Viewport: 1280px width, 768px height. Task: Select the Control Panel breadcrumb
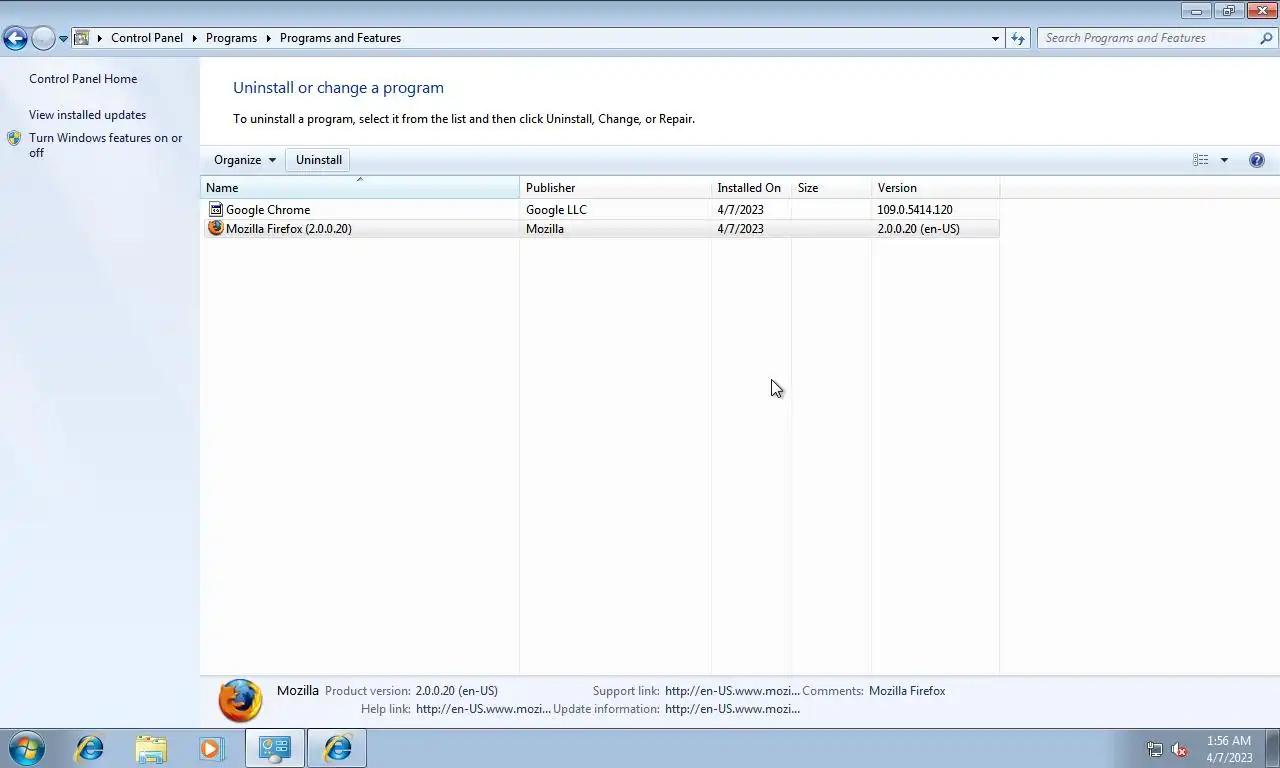pos(147,38)
